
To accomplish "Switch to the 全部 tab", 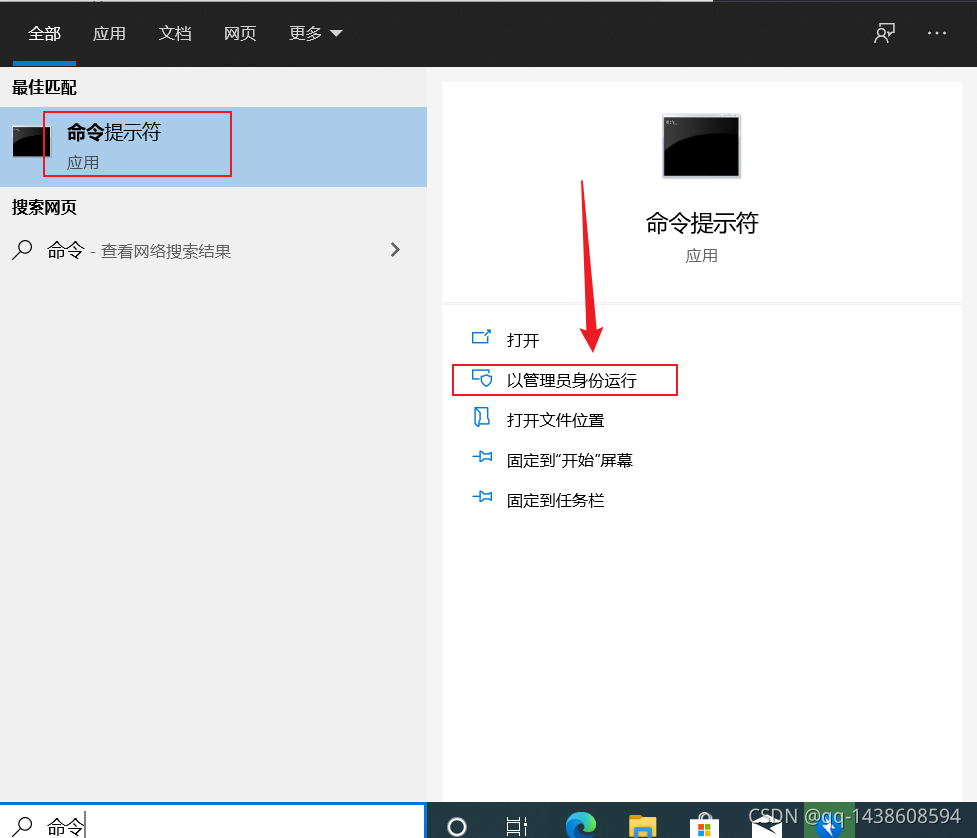I will (44, 34).
